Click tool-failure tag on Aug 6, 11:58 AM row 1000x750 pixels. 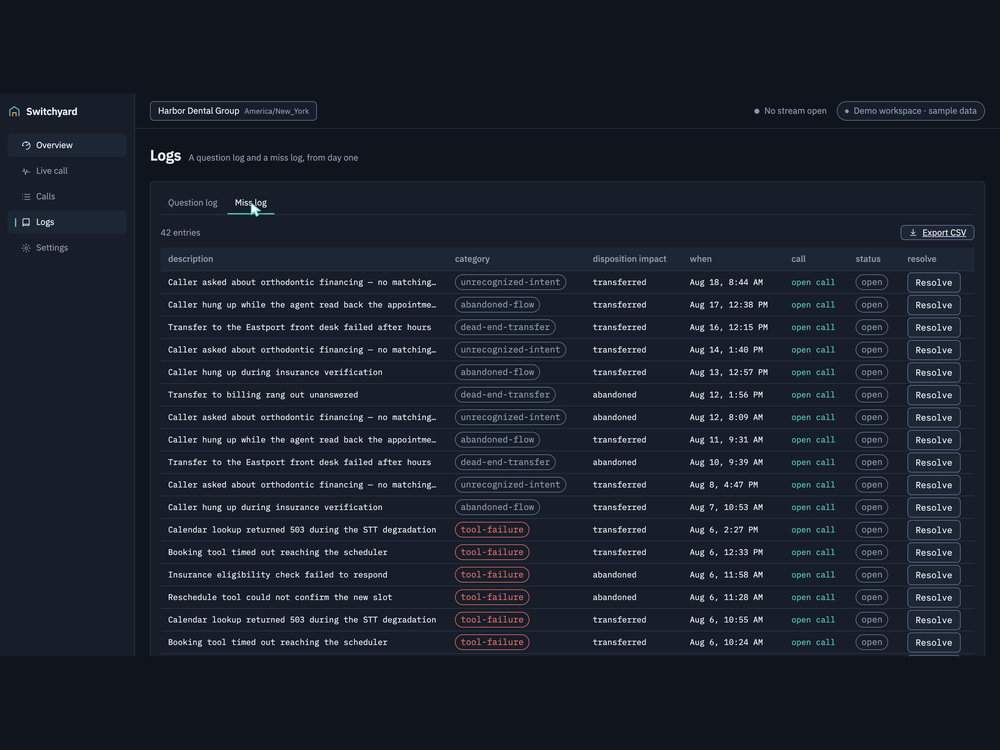[492, 575]
